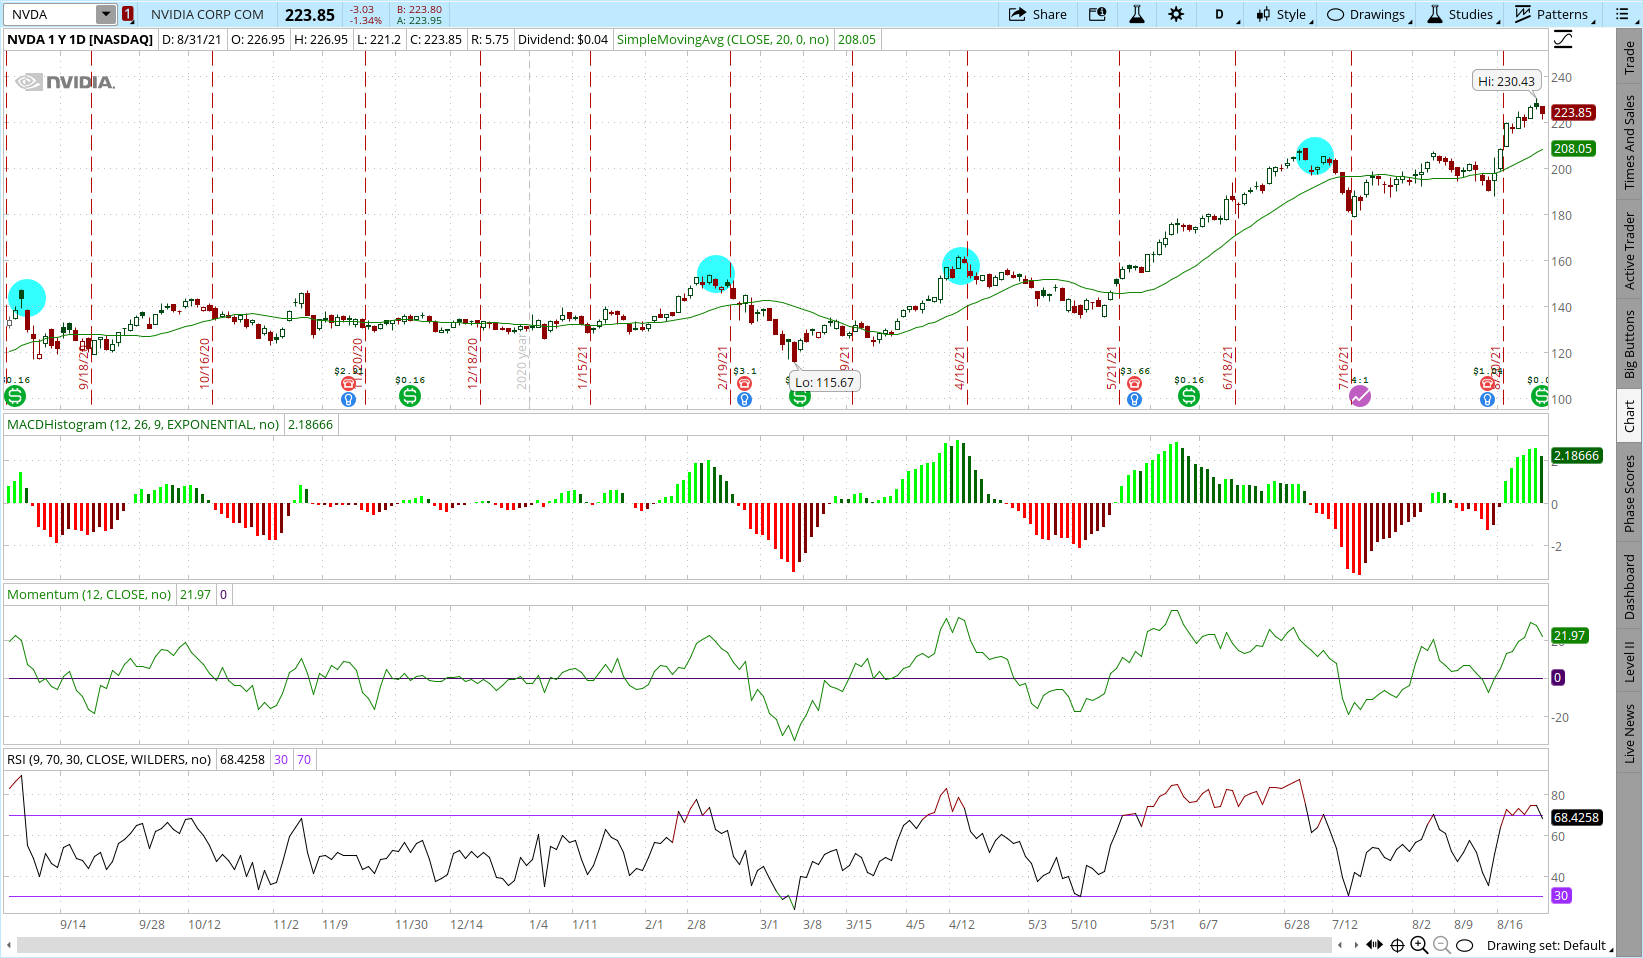Click the purple 4:1 stock split icon
The image size is (1643, 958).
(1360, 397)
